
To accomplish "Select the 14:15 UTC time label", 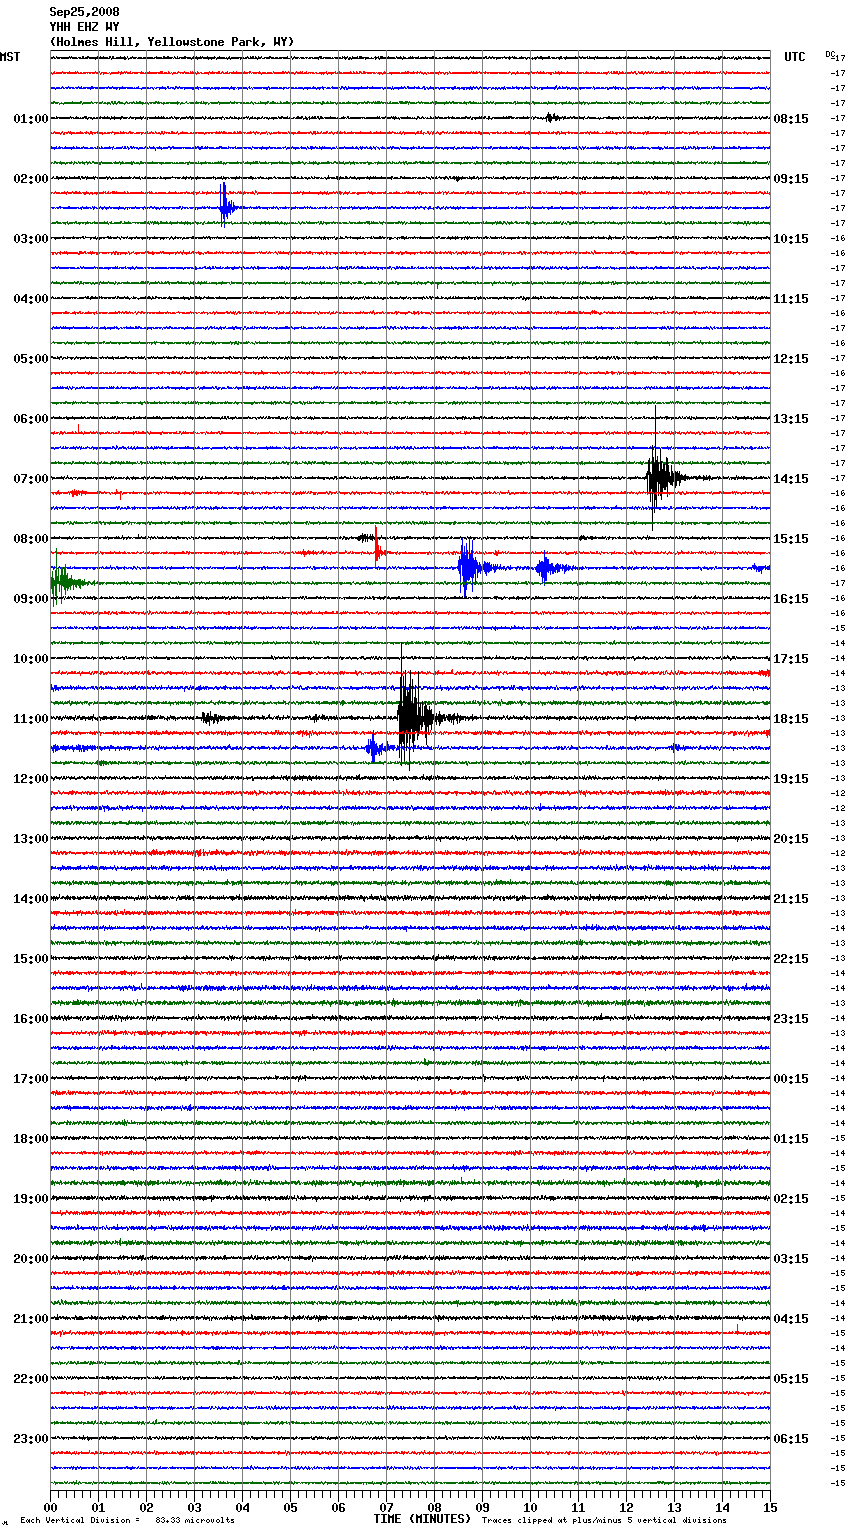I will 791,479.
